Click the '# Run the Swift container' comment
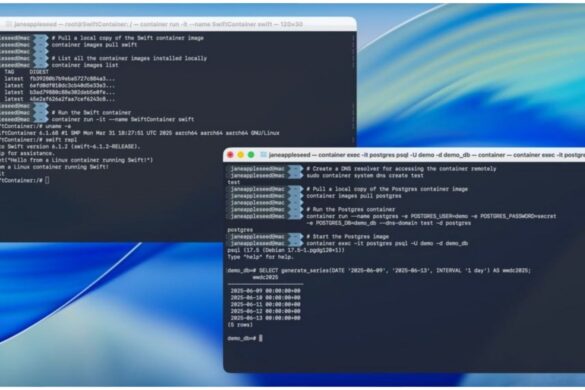 (91, 112)
